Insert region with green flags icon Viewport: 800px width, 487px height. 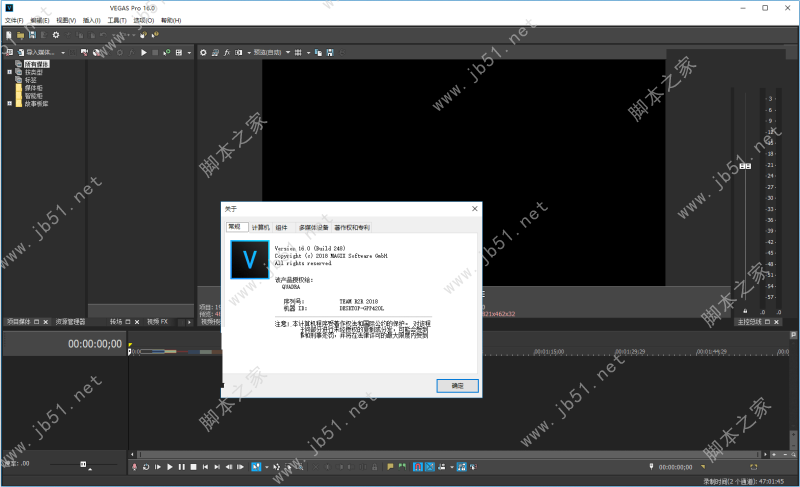point(403,467)
